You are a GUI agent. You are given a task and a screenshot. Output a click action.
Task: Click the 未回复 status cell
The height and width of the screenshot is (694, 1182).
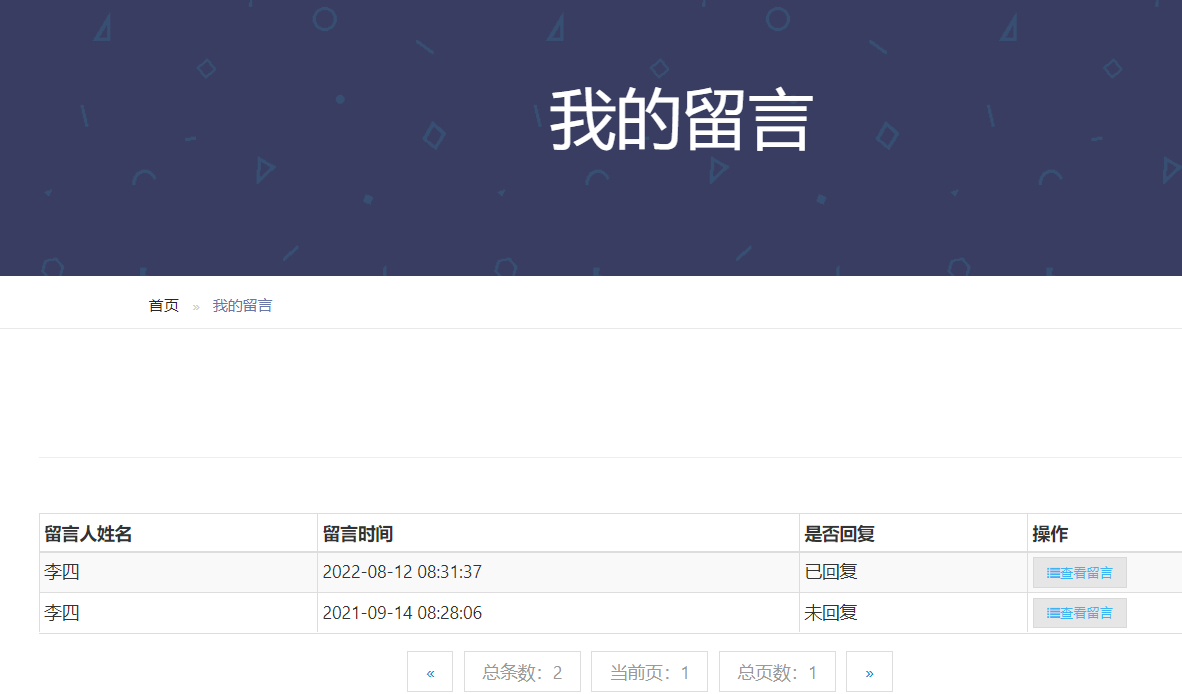[x=827, y=612]
